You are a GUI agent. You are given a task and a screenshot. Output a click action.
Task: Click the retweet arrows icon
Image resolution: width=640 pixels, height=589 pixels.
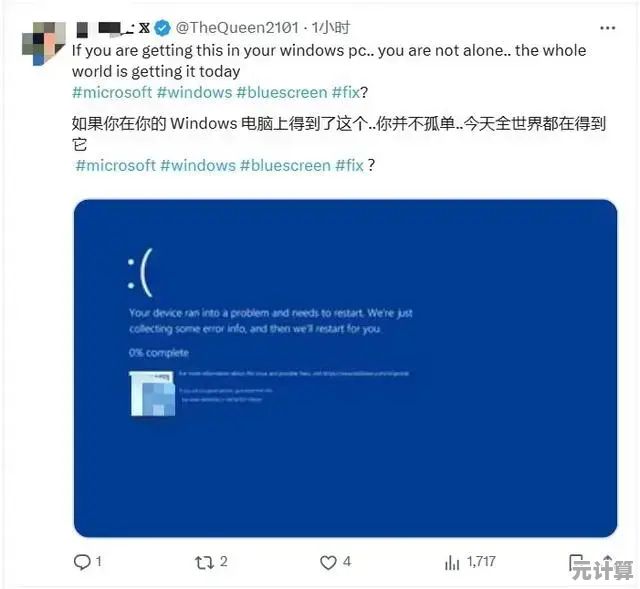click(204, 563)
